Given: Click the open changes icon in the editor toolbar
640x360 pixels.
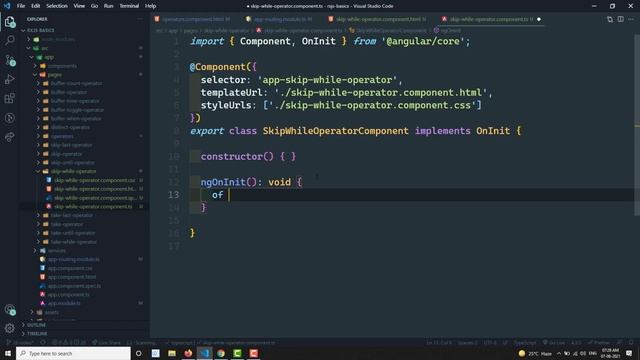Looking at the screenshot, I should (x=610, y=19).
